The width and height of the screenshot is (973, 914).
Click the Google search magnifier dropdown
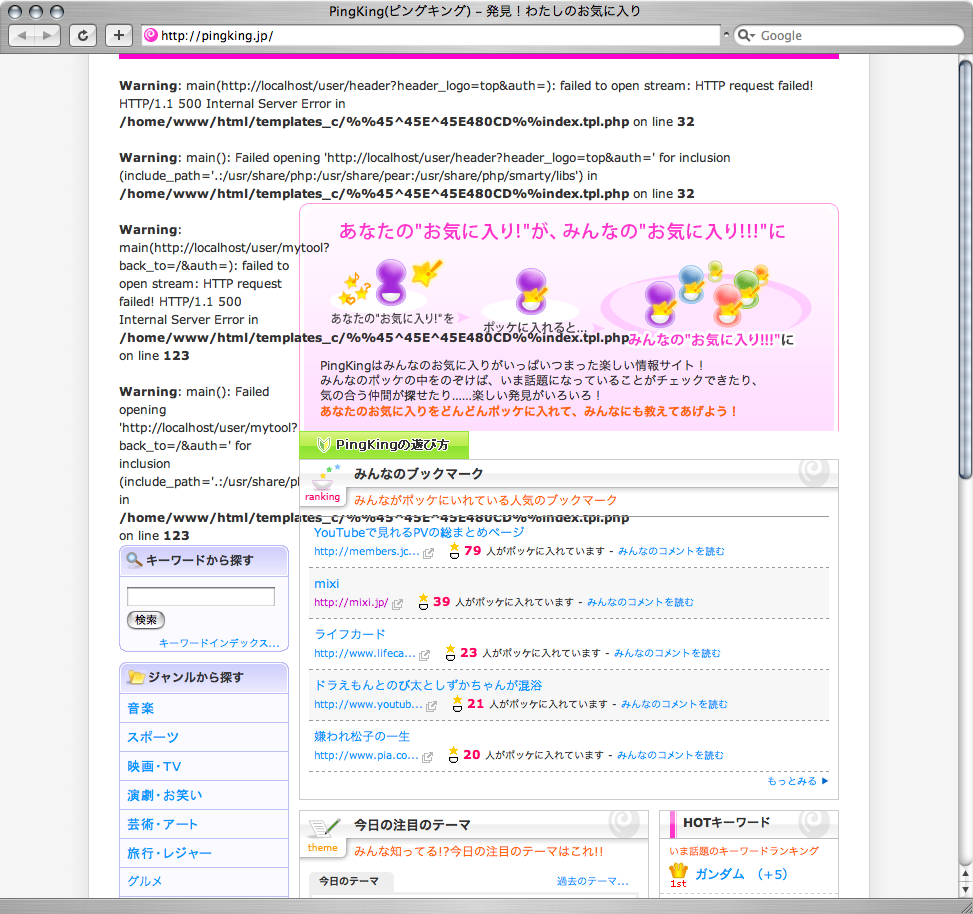click(x=747, y=36)
